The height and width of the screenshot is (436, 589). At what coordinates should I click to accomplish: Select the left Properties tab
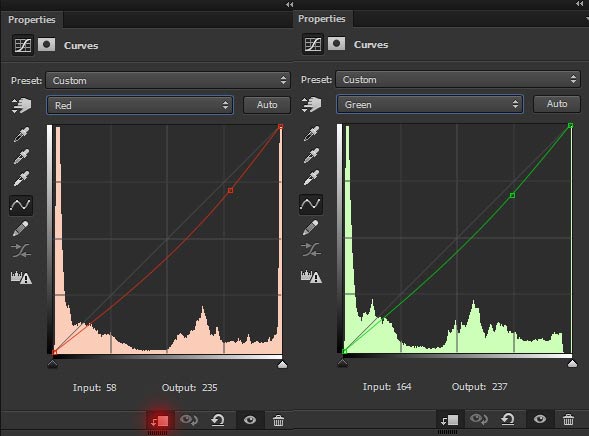pos(32,20)
